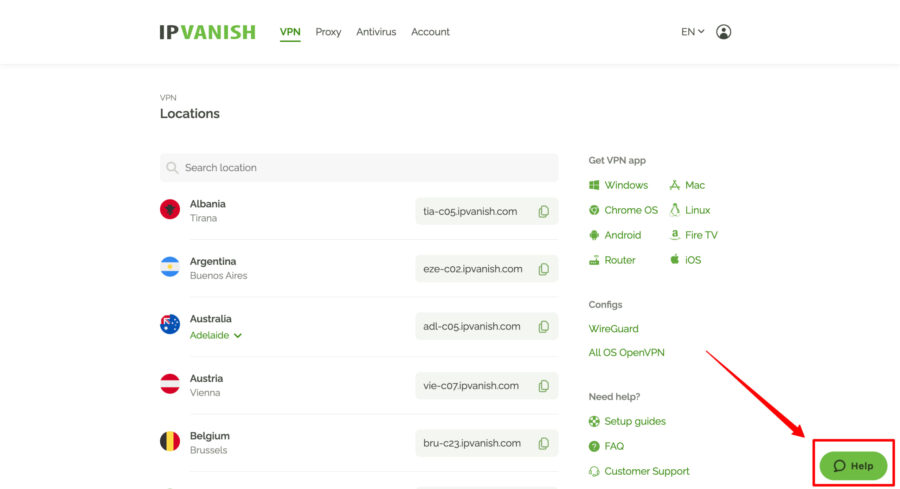Image resolution: width=900 pixels, height=489 pixels.
Task: Copy the bru-c23.ipvanish.com hostname
Action: tap(543, 443)
